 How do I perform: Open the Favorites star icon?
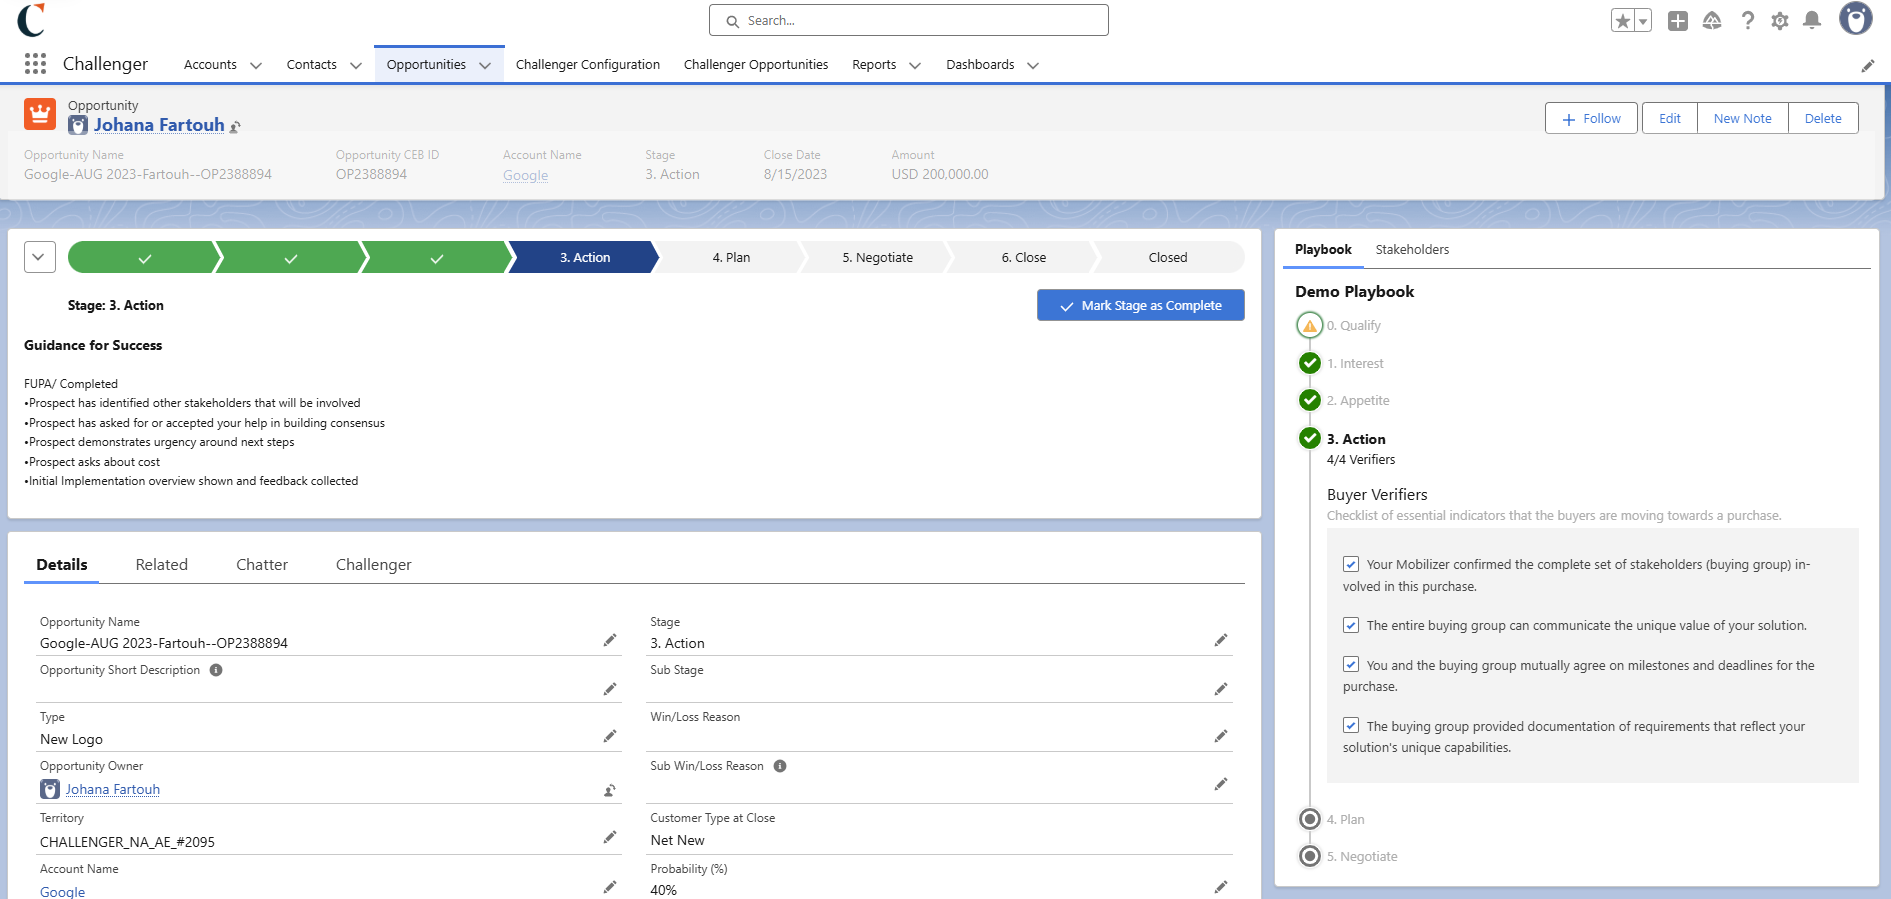click(1622, 20)
